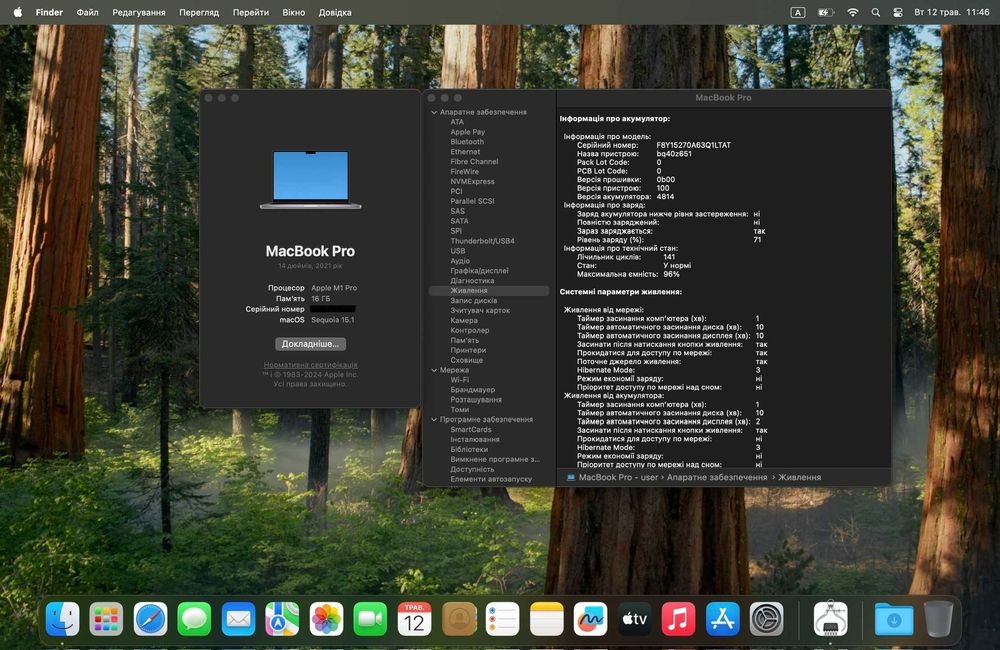1000x650 pixels.
Task: Open the input source menu
Action: pyautogui.click(x=797, y=12)
